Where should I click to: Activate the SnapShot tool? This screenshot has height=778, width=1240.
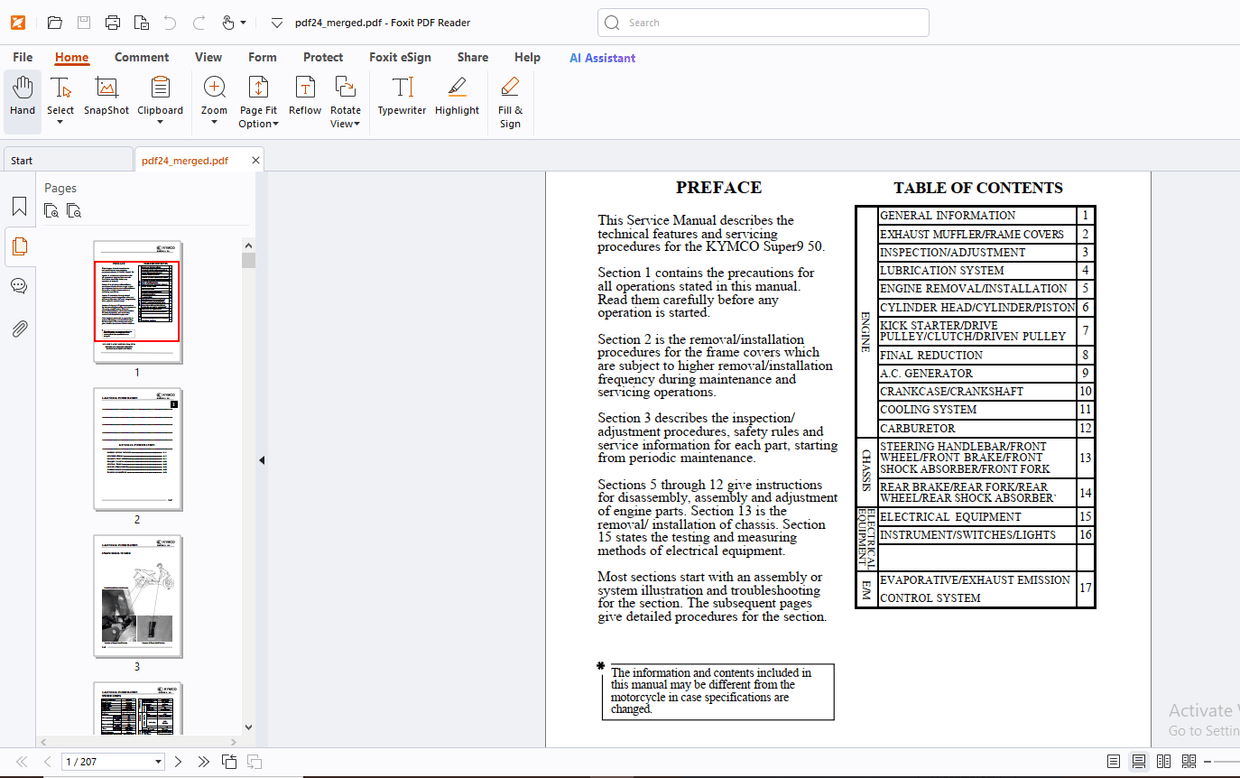106,97
